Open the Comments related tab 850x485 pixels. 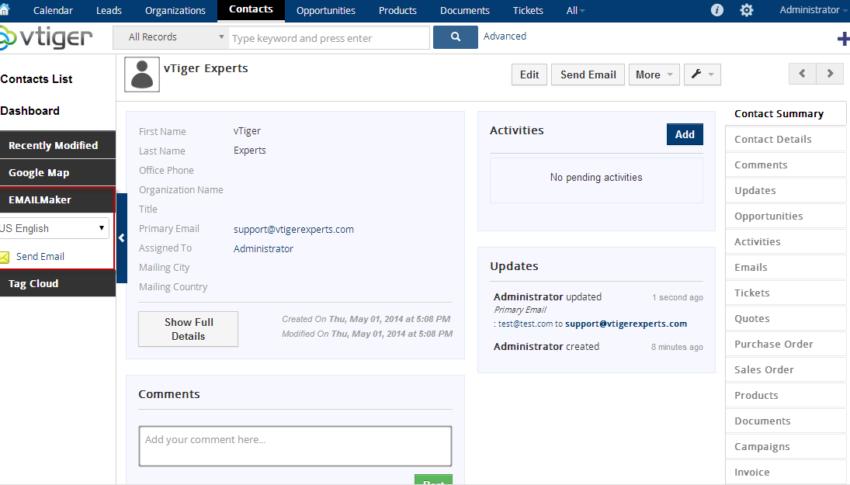[785, 165]
